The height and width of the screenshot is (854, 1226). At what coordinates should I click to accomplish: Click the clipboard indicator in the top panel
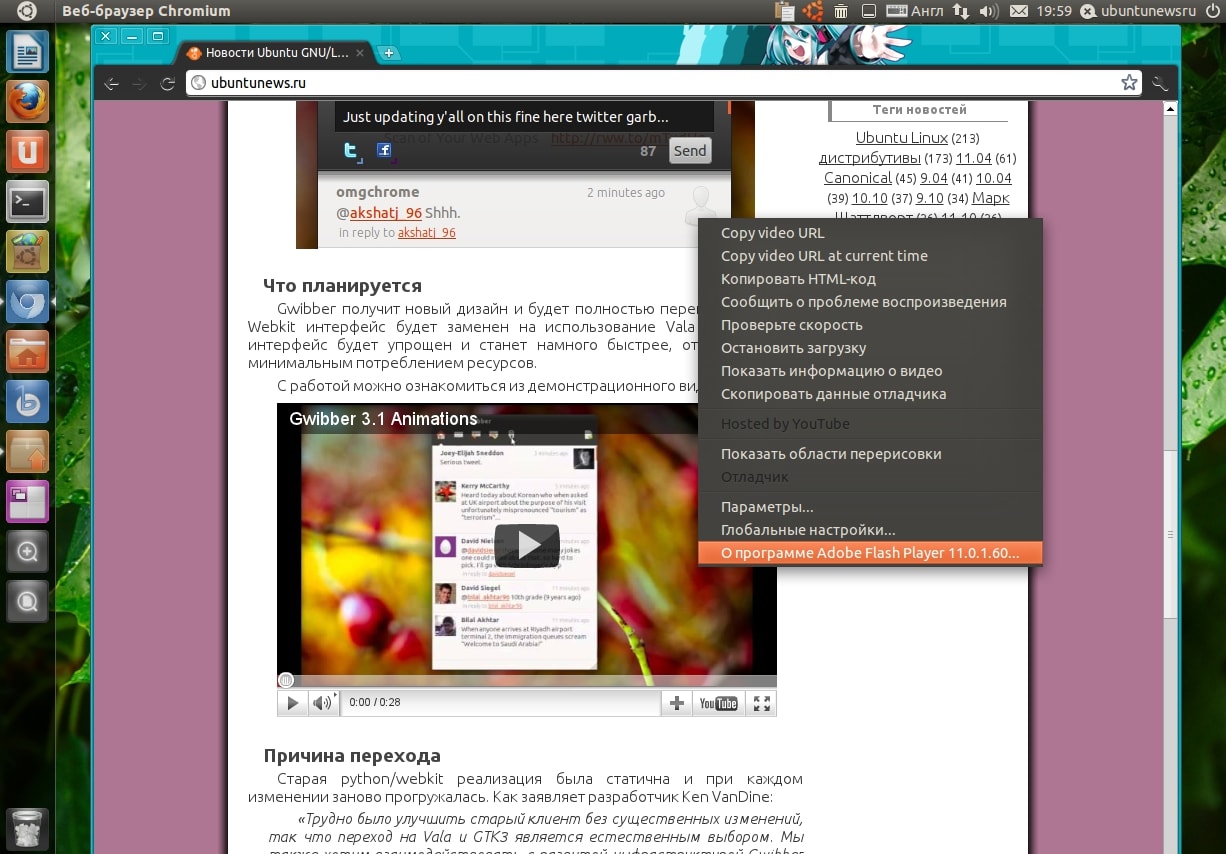tap(785, 11)
